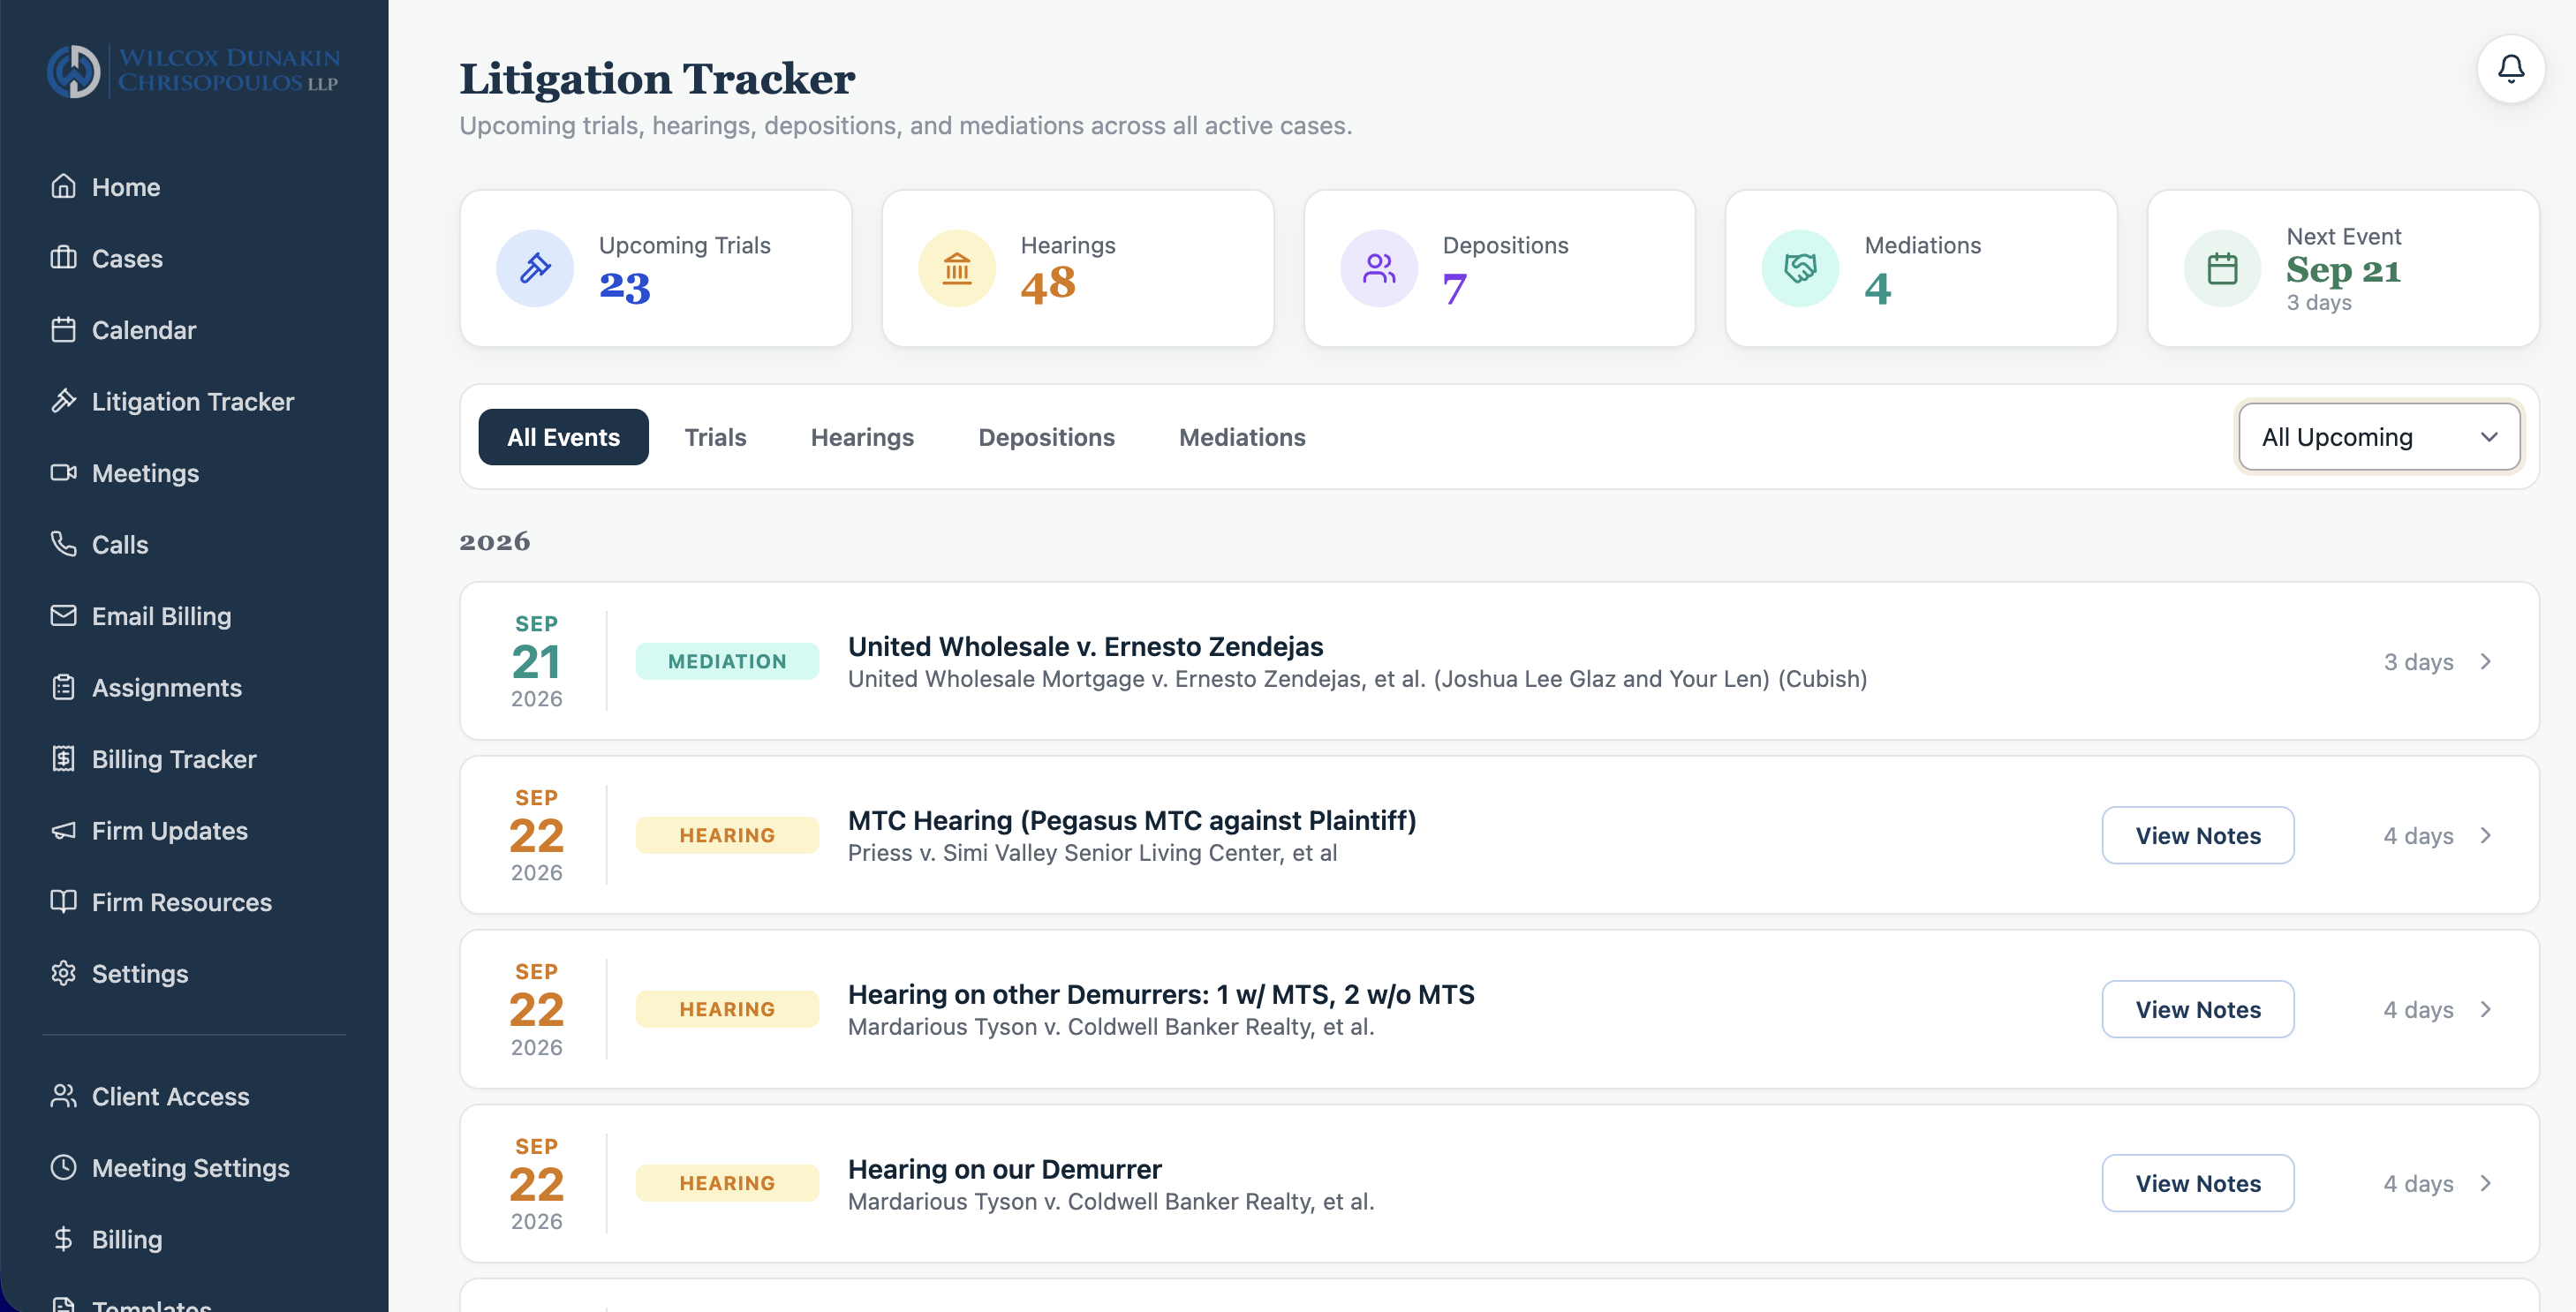Click the Home house icon in sidebar
Viewport: 2576px width, 1312px height.
63,186
